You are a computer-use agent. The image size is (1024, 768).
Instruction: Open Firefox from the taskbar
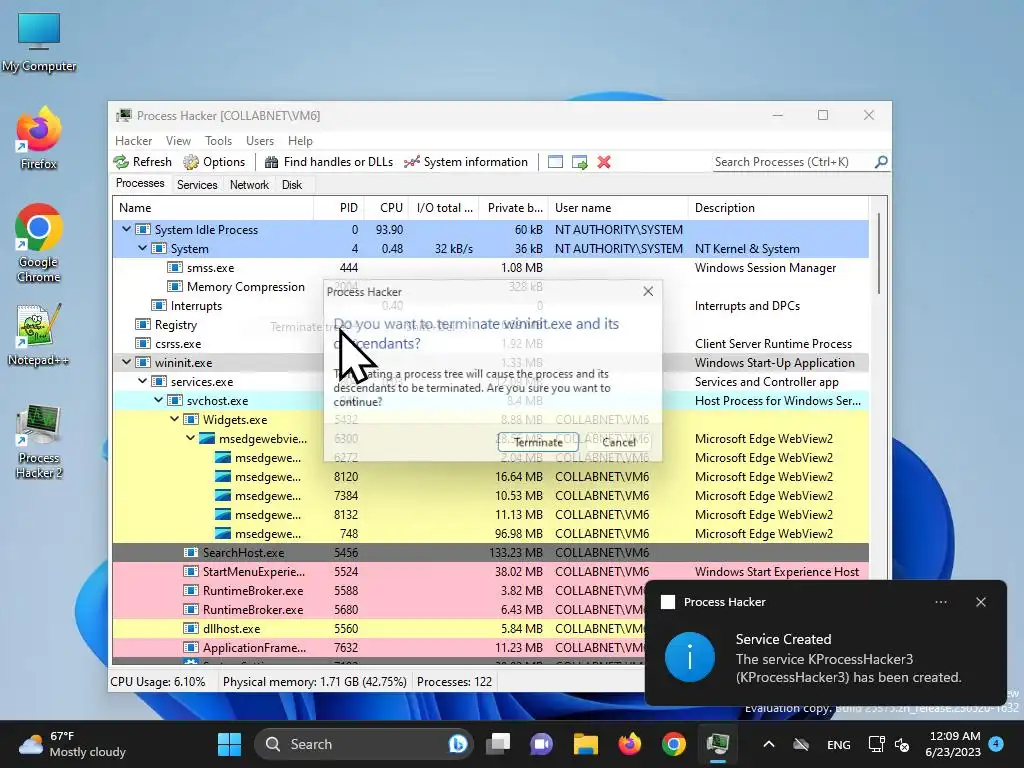[x=630, y=744]
